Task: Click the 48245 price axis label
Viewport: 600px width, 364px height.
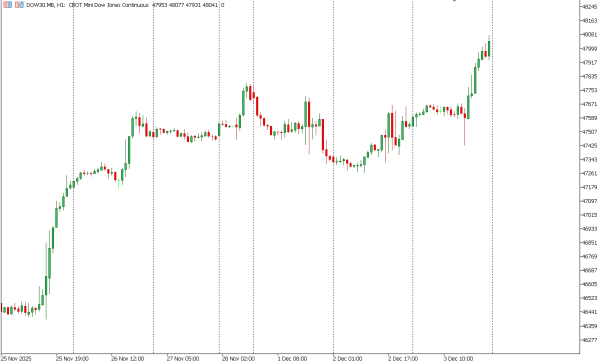Action: click(589, 7)
